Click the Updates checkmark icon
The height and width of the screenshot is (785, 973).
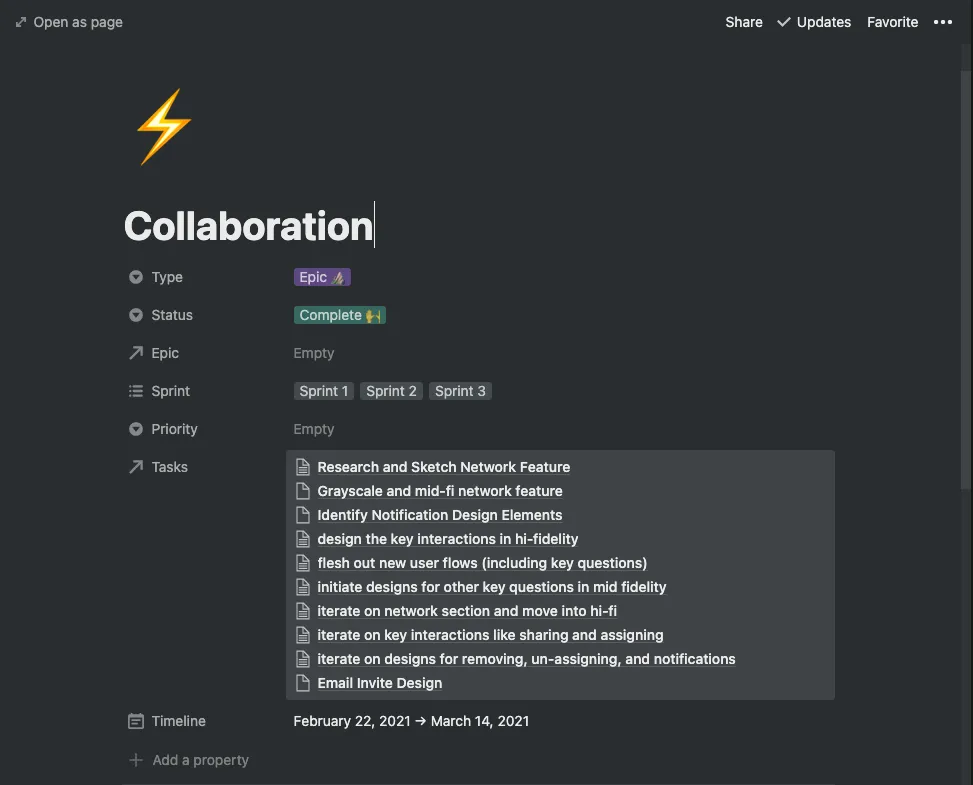pyautogui.click(x=784, y=22)
